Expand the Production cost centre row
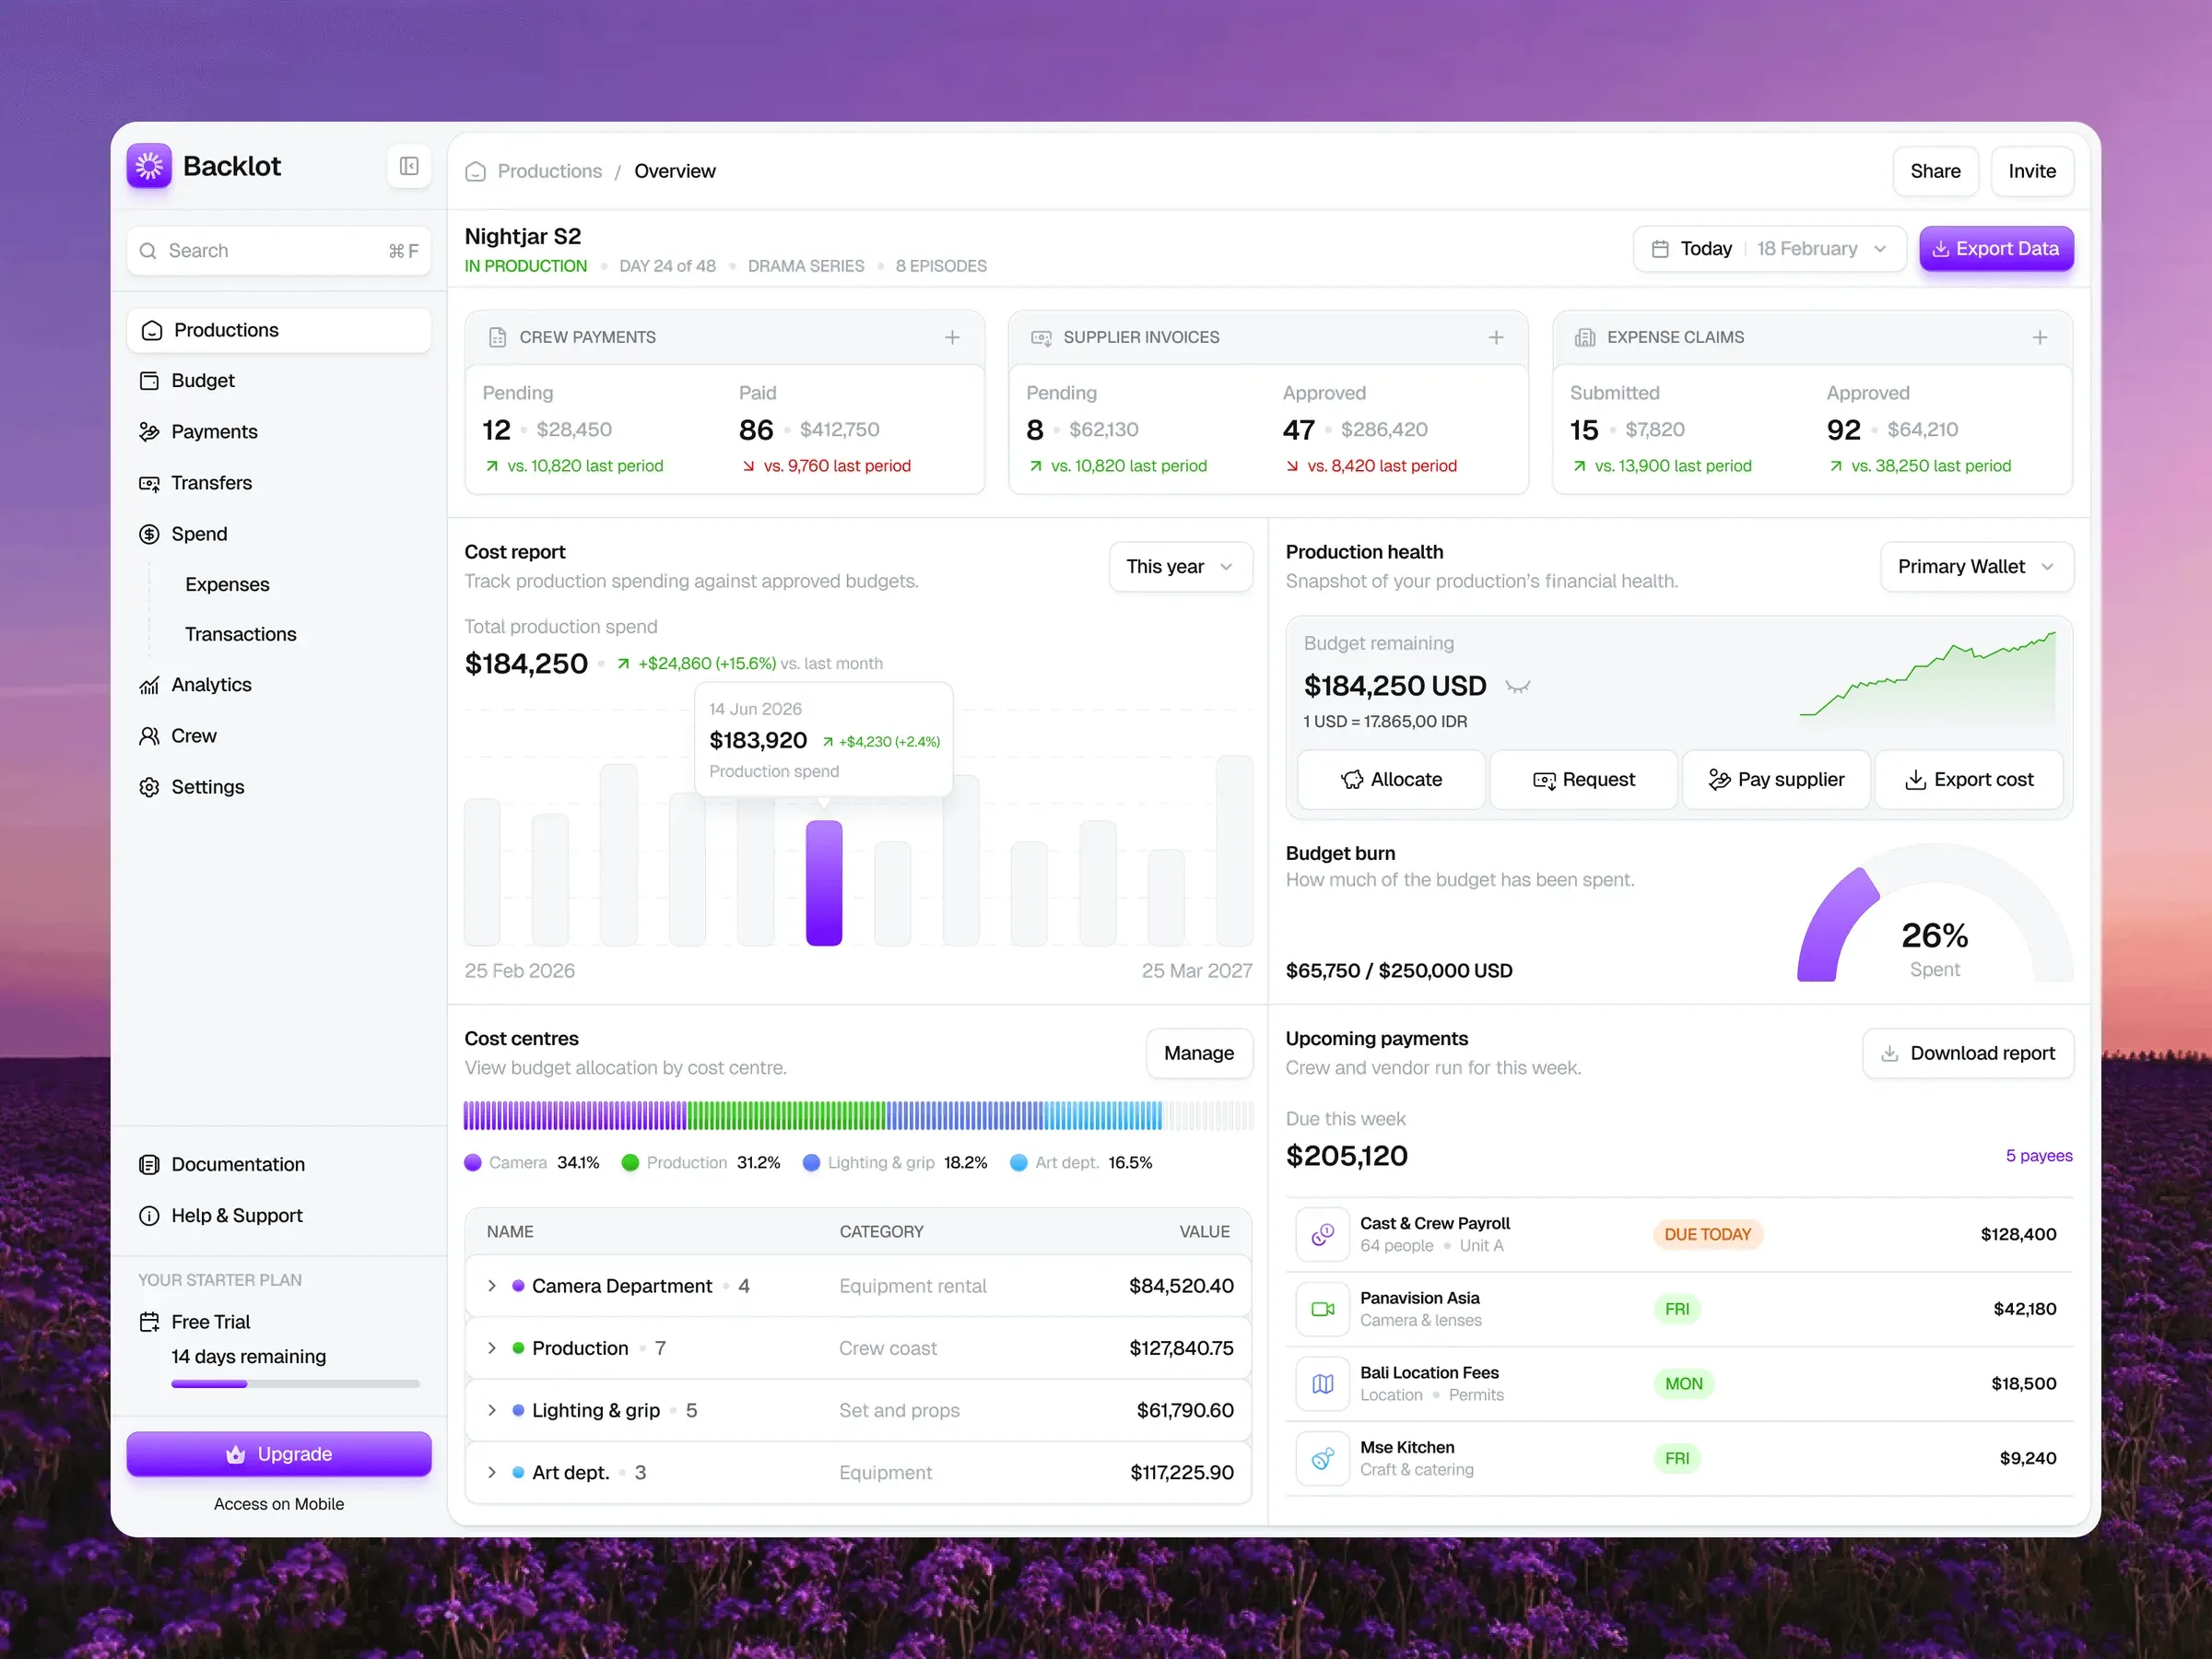This screenshot has height=1659, width=2212. pos(491,1349)
